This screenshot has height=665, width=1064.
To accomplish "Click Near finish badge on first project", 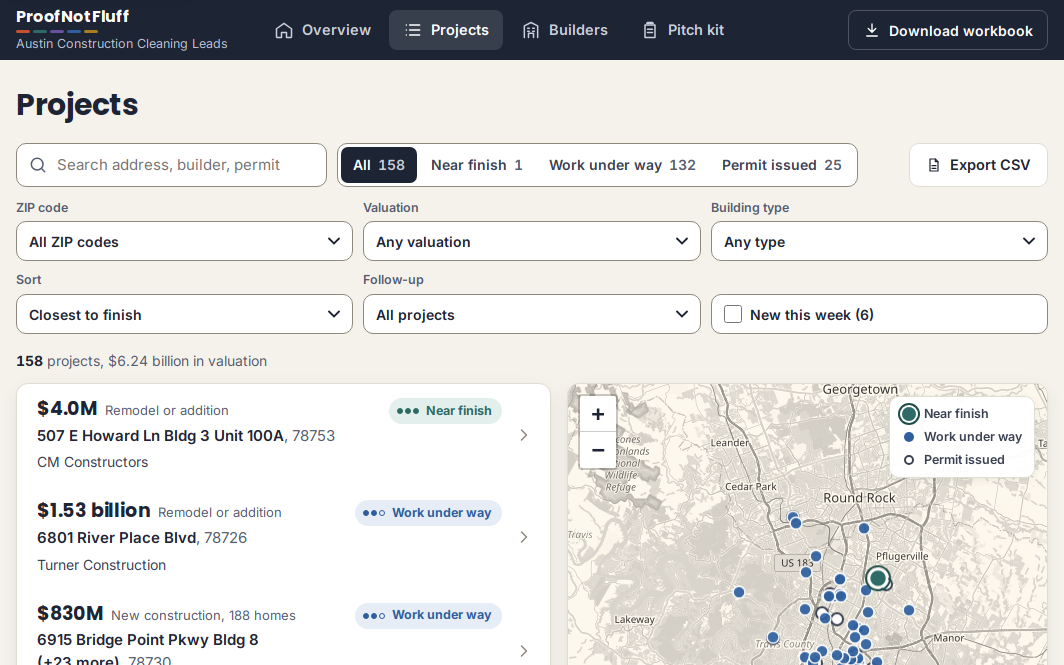I will coord(445,411).
